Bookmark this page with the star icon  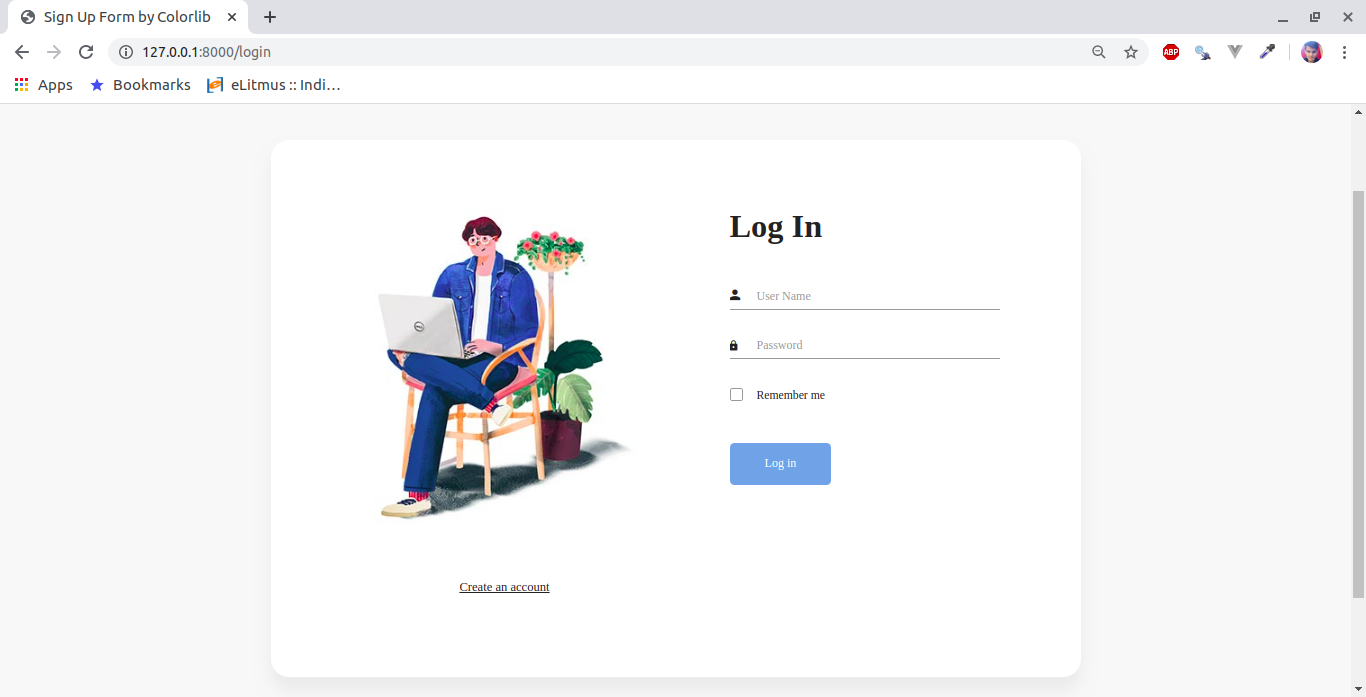[1131, 52]
